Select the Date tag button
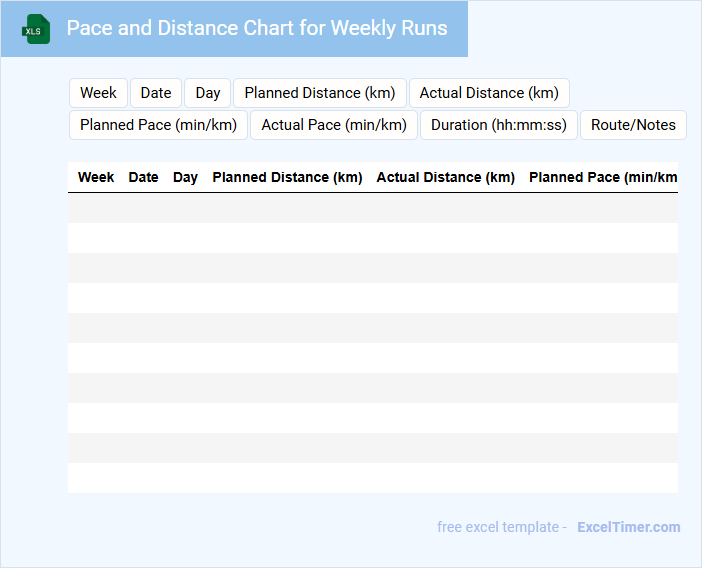This screenshot has width=702, height=568. point(156,93)
